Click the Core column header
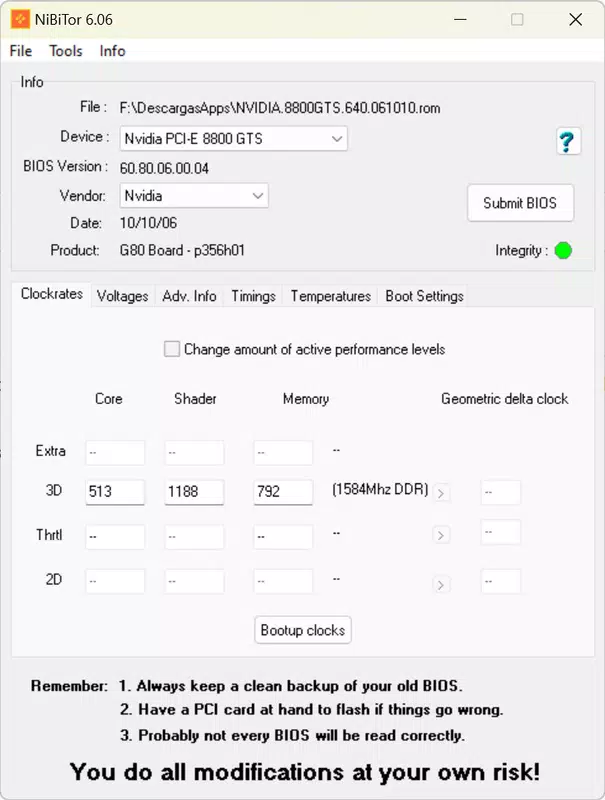Viewport: 605px width, 800px height. coord(109,398)
